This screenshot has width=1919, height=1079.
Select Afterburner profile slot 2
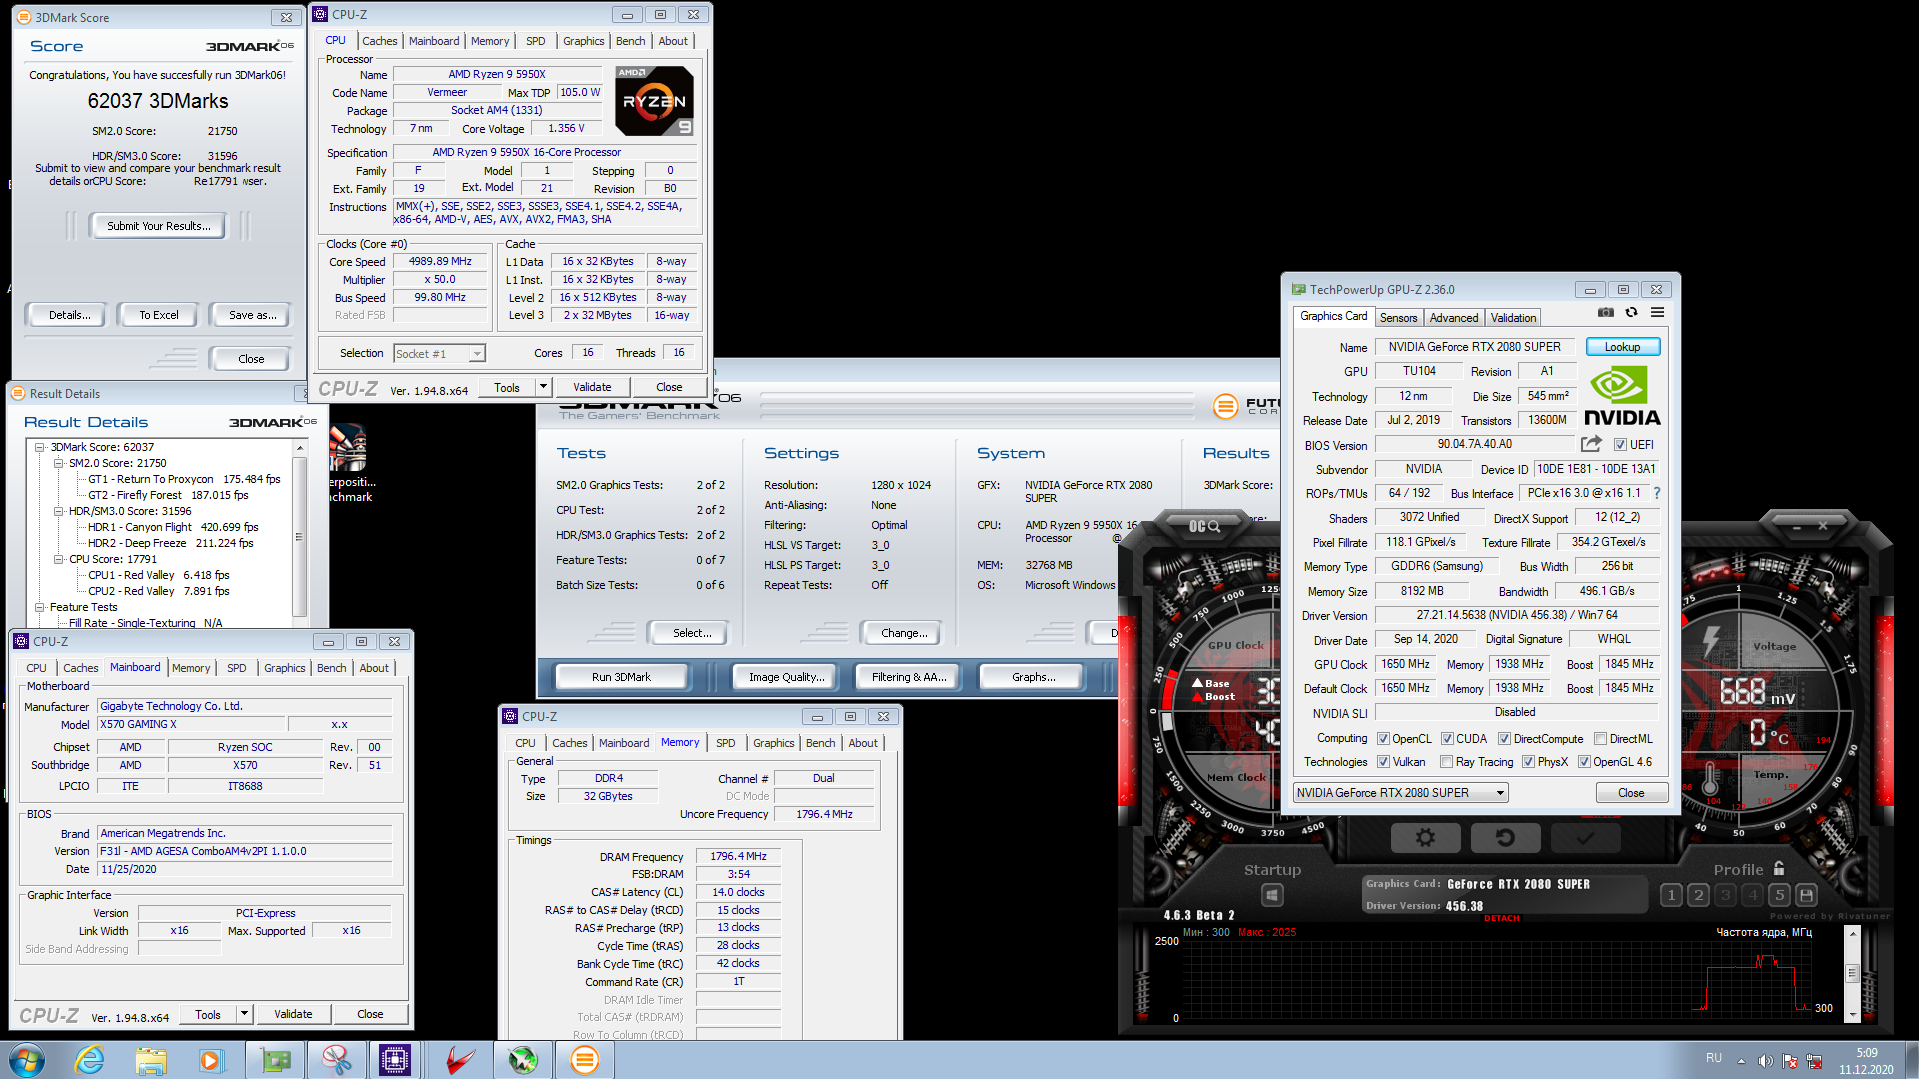pyautogui.click(x=1698, y=895)
